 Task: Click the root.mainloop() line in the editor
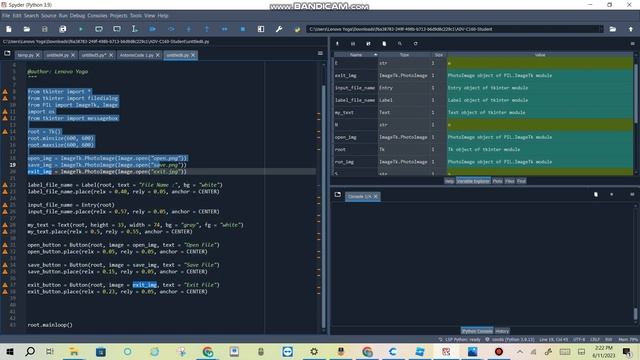coord(50,325)
